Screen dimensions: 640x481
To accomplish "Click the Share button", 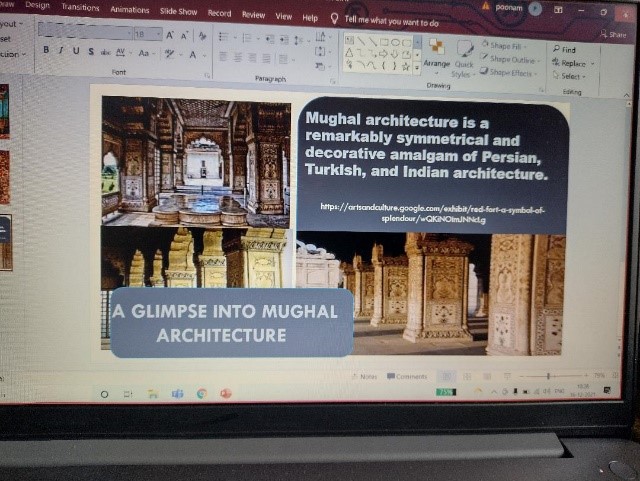I will (613, 35).
